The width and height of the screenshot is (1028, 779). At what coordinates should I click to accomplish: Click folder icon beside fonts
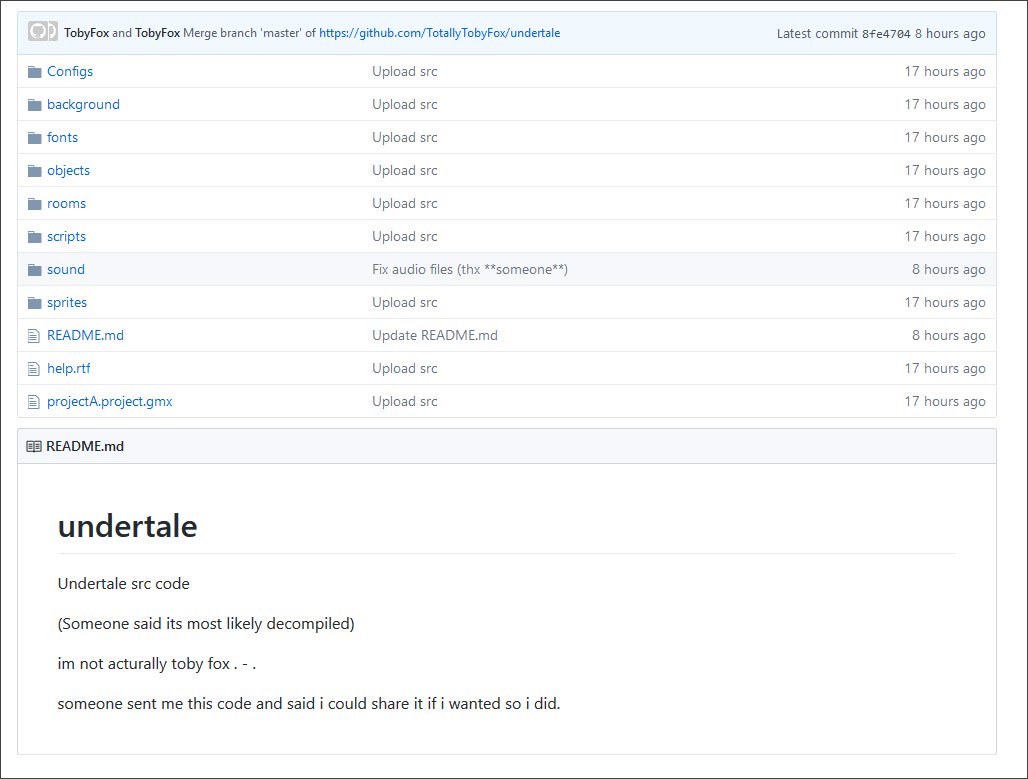[x=35, y=138]
